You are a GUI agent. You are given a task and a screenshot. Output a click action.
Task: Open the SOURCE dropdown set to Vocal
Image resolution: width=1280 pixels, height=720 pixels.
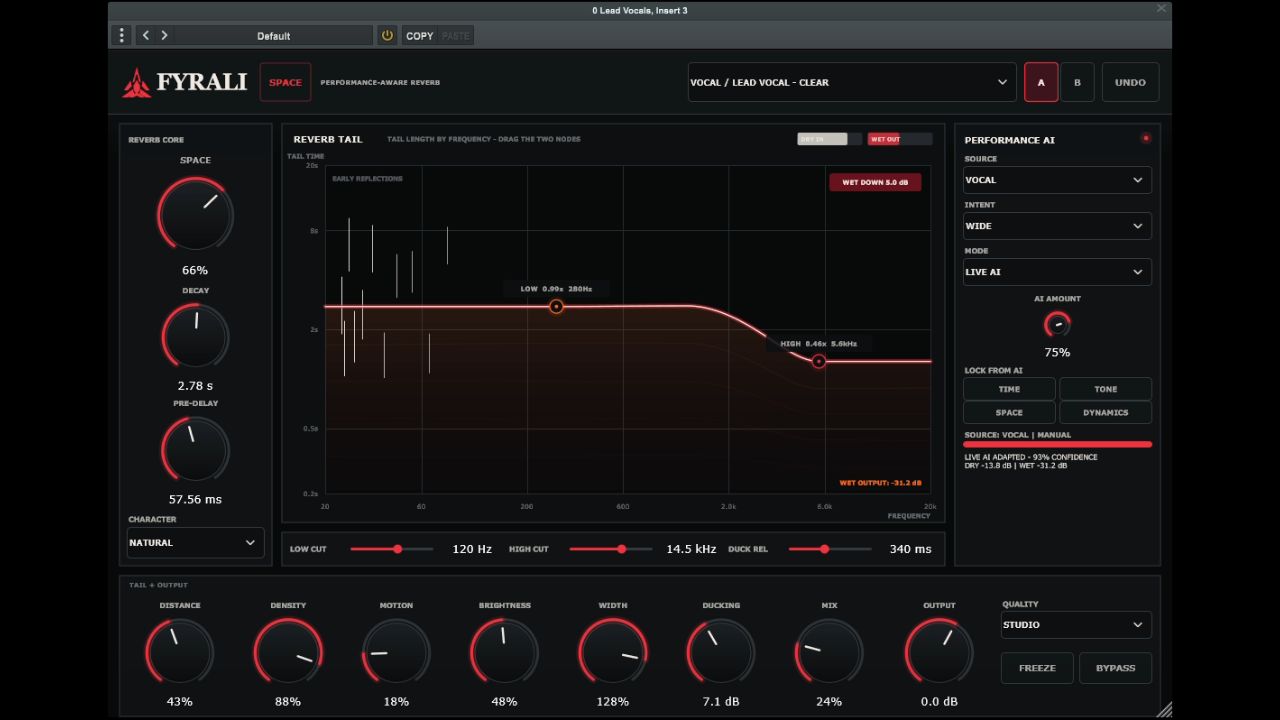1057,180
